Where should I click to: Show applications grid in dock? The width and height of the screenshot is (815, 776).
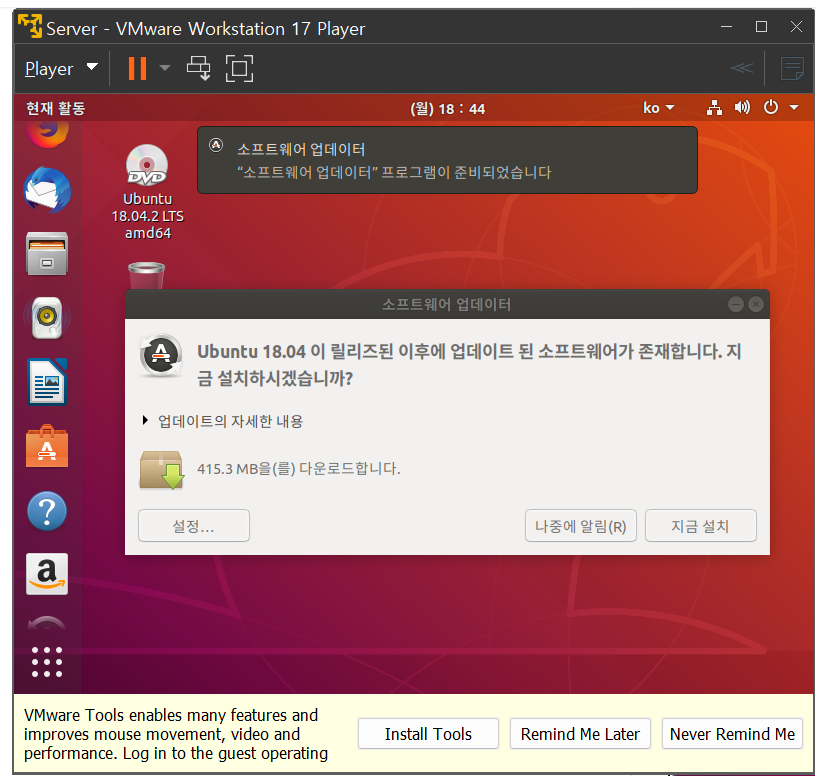point(47,662)
